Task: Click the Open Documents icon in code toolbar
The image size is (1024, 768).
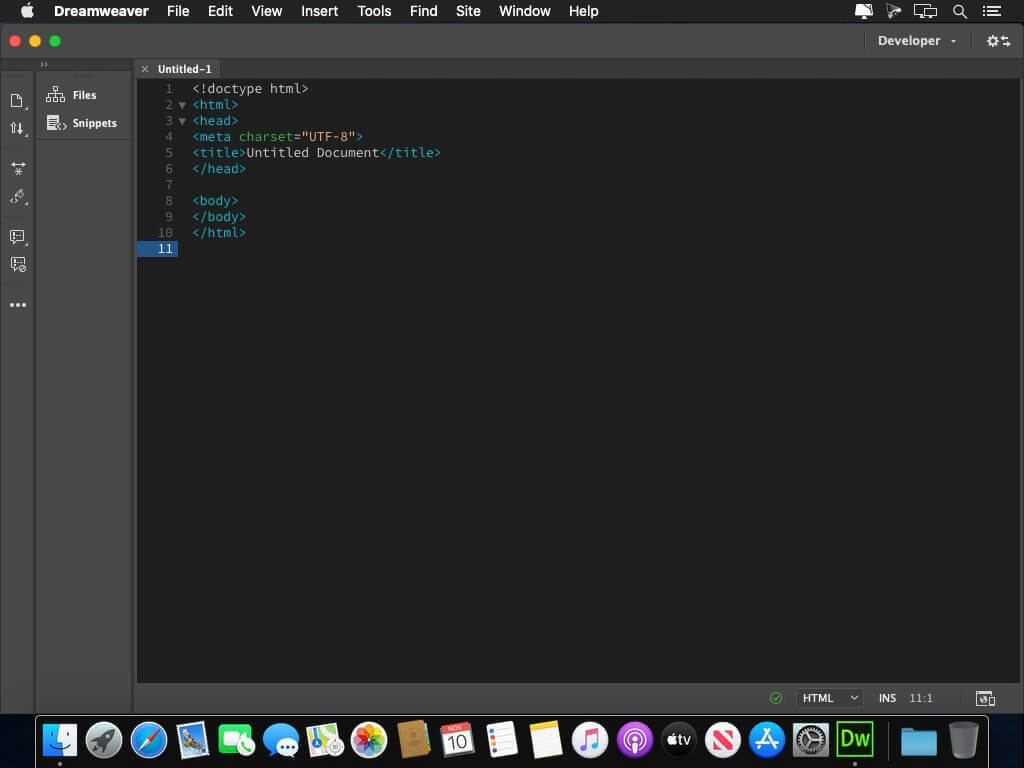Action: coord(17,100)
